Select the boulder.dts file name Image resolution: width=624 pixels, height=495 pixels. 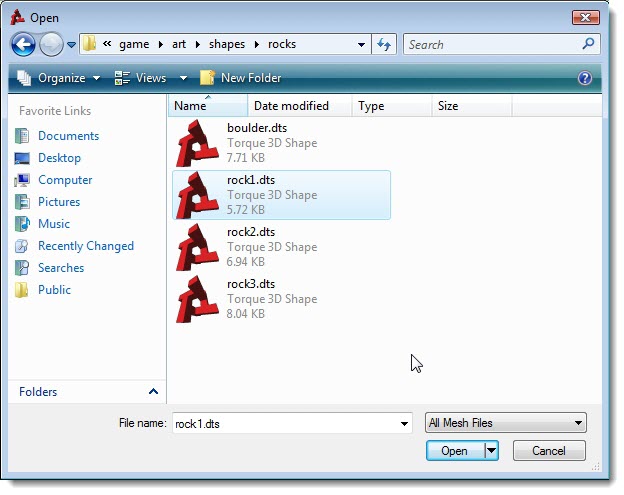257,128
